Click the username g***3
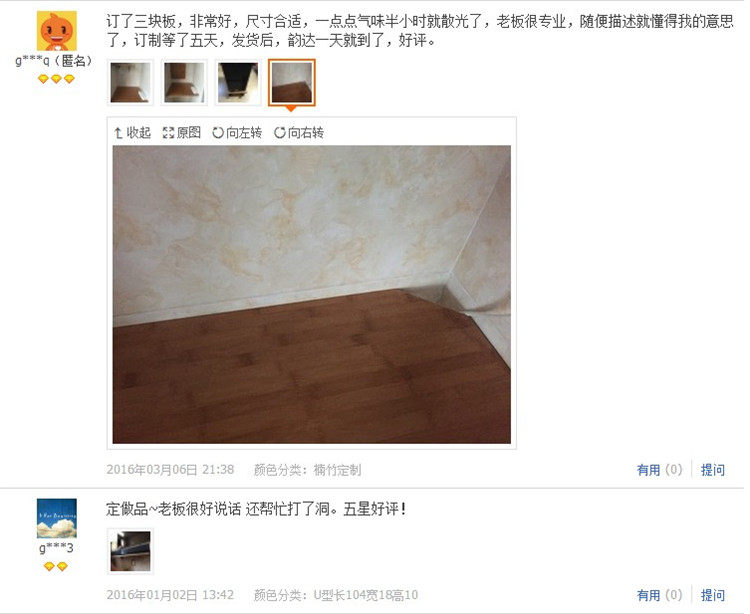The image size is (750, 614). point(56,548)
